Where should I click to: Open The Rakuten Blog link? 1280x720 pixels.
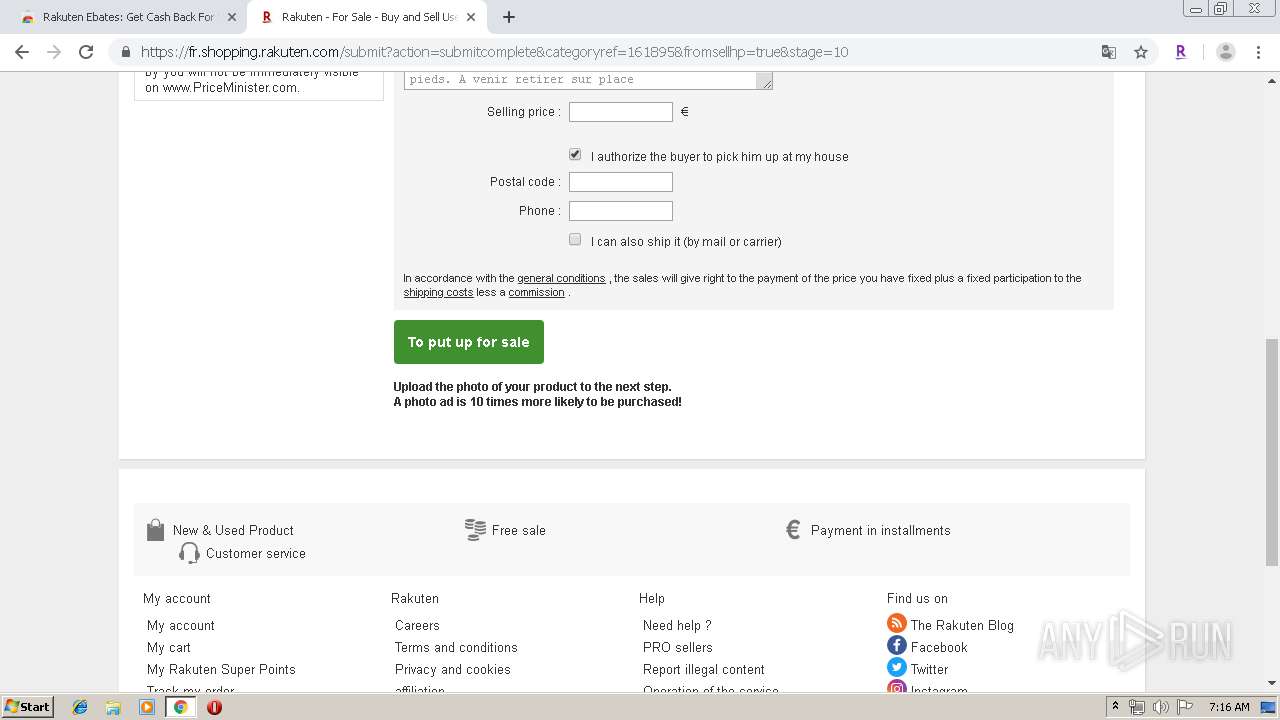962,625
